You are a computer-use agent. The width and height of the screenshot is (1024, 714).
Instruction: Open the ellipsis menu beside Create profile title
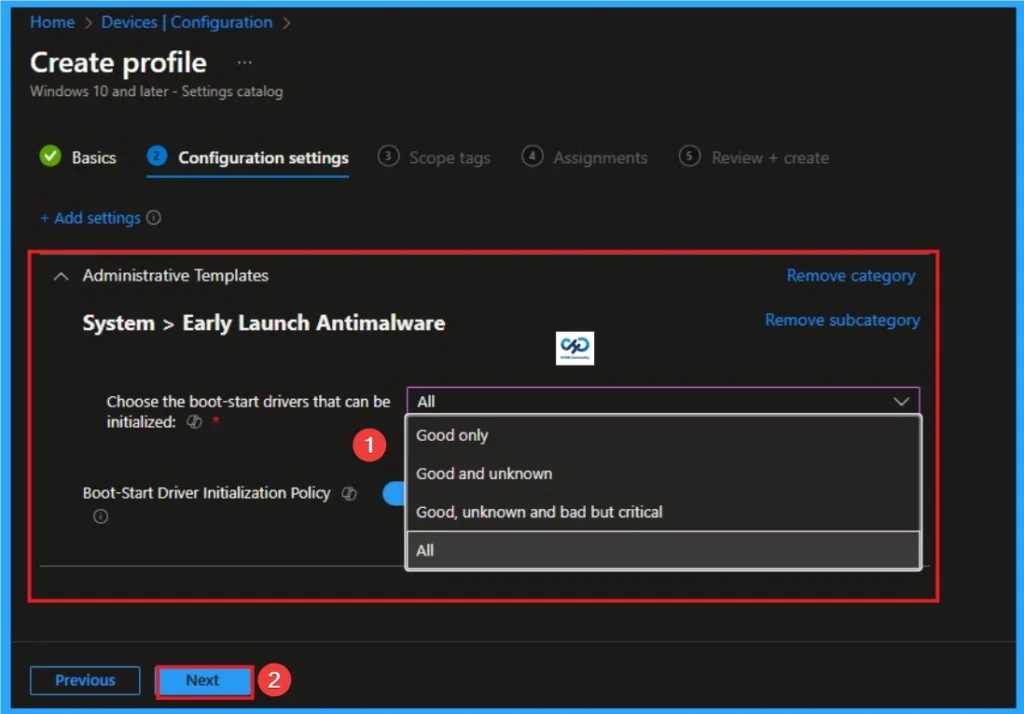click(x=243, y=62)
